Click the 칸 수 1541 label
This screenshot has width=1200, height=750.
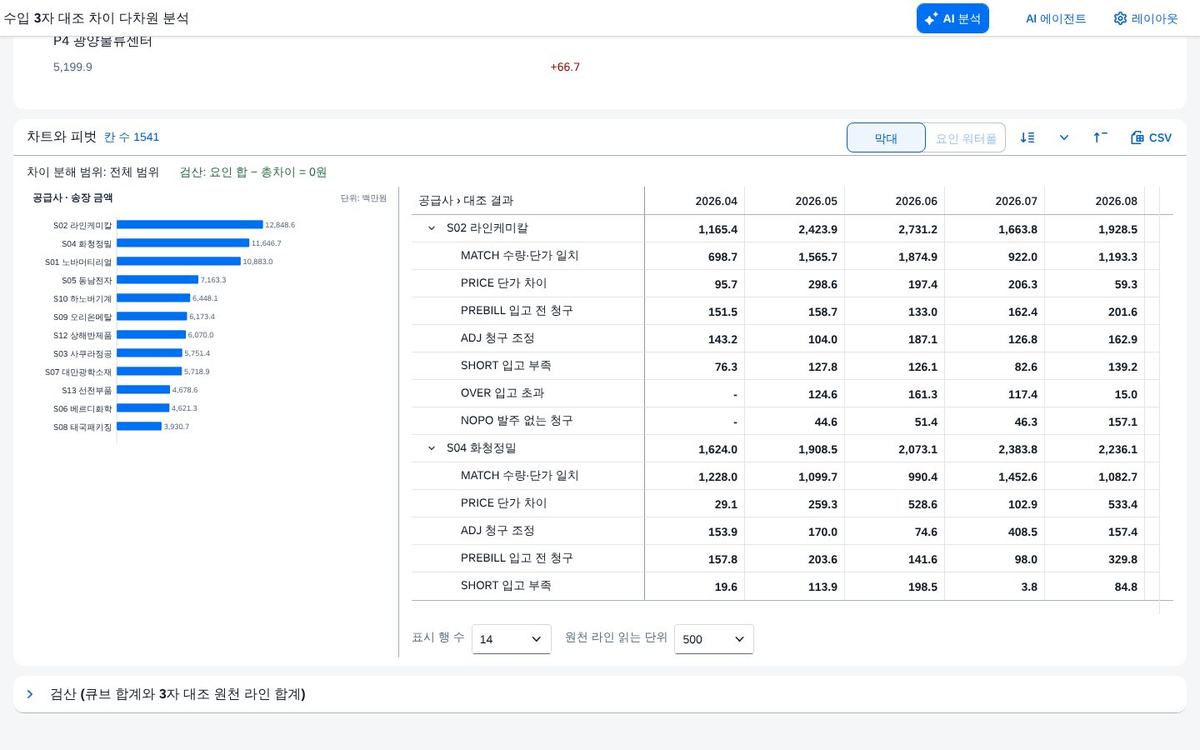click(x=131, y=137)
